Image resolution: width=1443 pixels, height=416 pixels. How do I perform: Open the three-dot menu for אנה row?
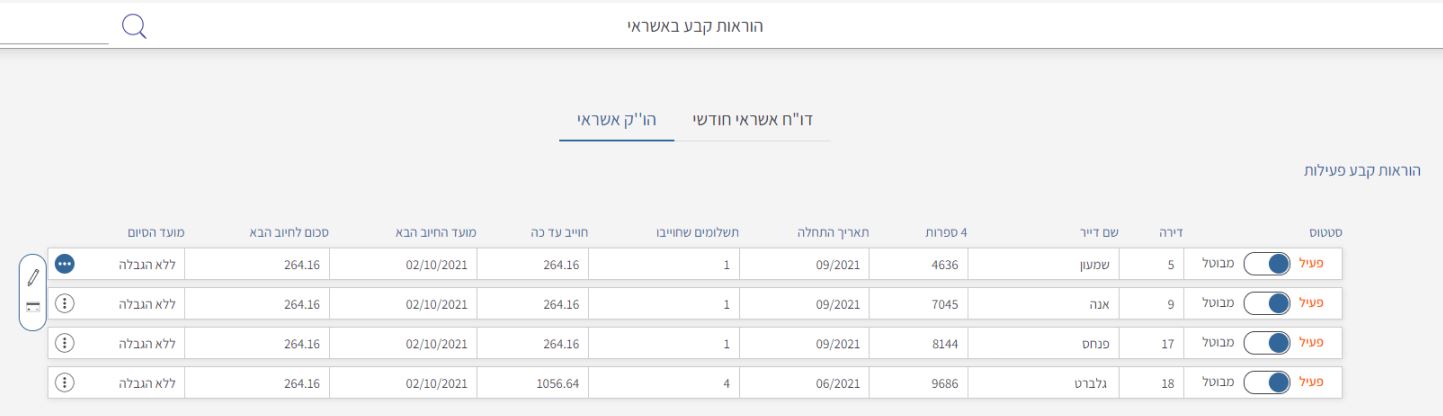tap(65, 304)
